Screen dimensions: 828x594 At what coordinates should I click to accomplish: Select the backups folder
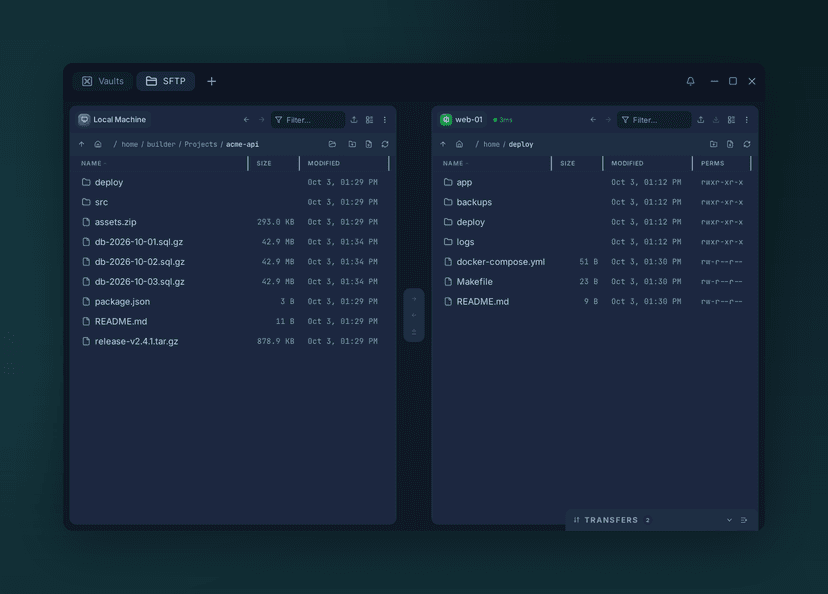coord(595,202)
